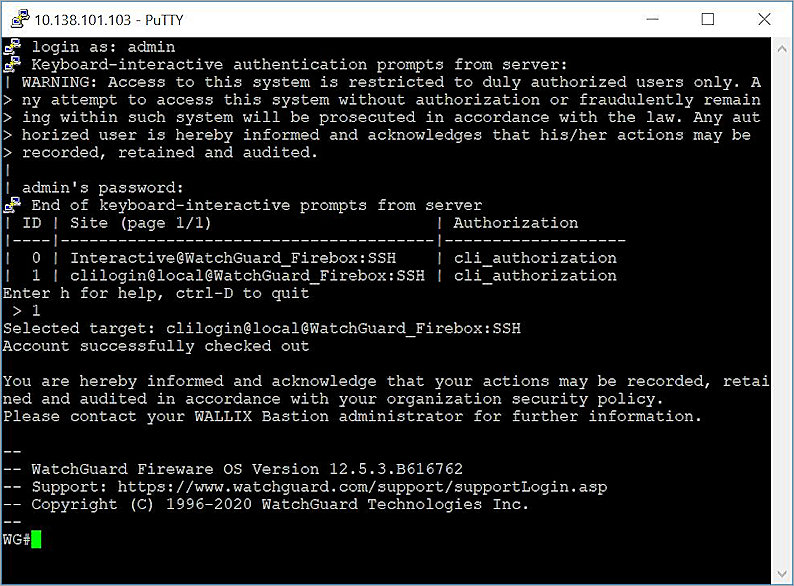Click the green cursor block after WG#
Image resolution: width=794 pixels, height=586 pixels.
click(36, 540)
